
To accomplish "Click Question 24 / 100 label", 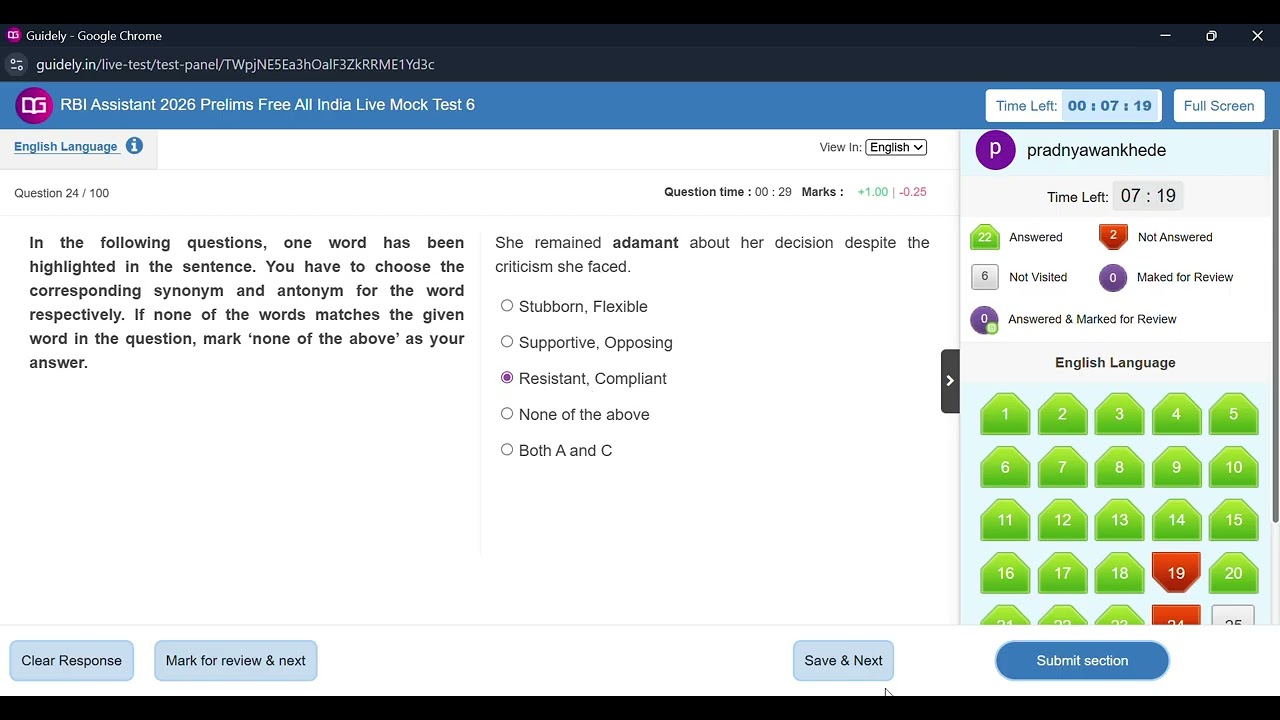I will pyautogui.click(x=62, y=193).
